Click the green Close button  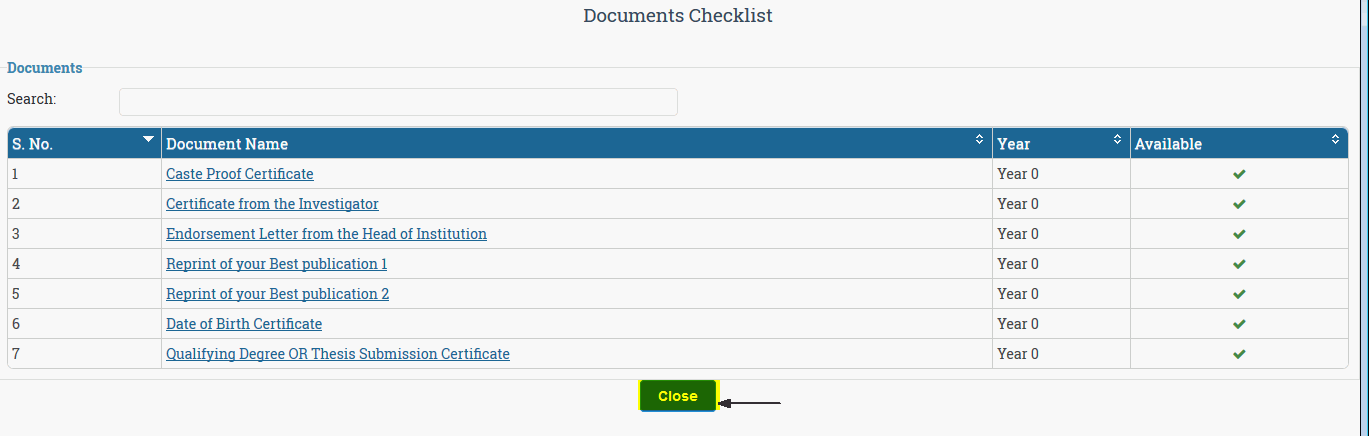pos(678,396)
